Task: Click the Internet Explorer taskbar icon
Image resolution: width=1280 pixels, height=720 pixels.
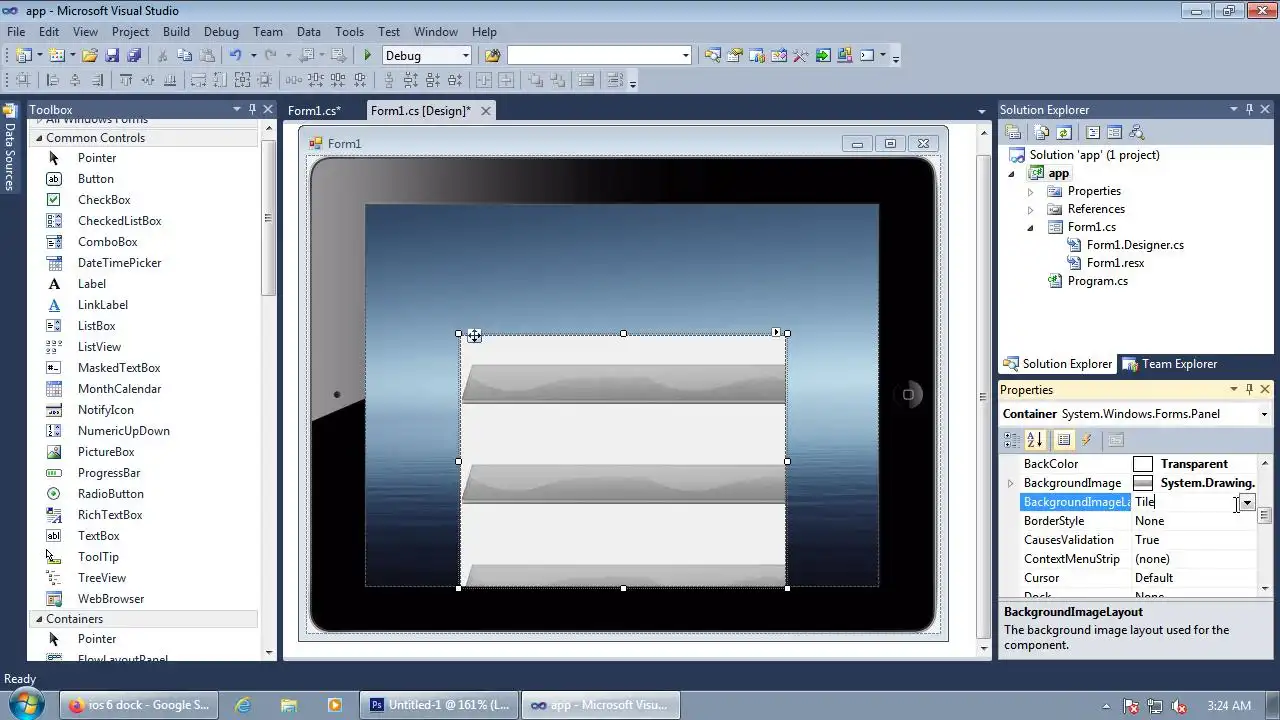Action: (243, 705)
